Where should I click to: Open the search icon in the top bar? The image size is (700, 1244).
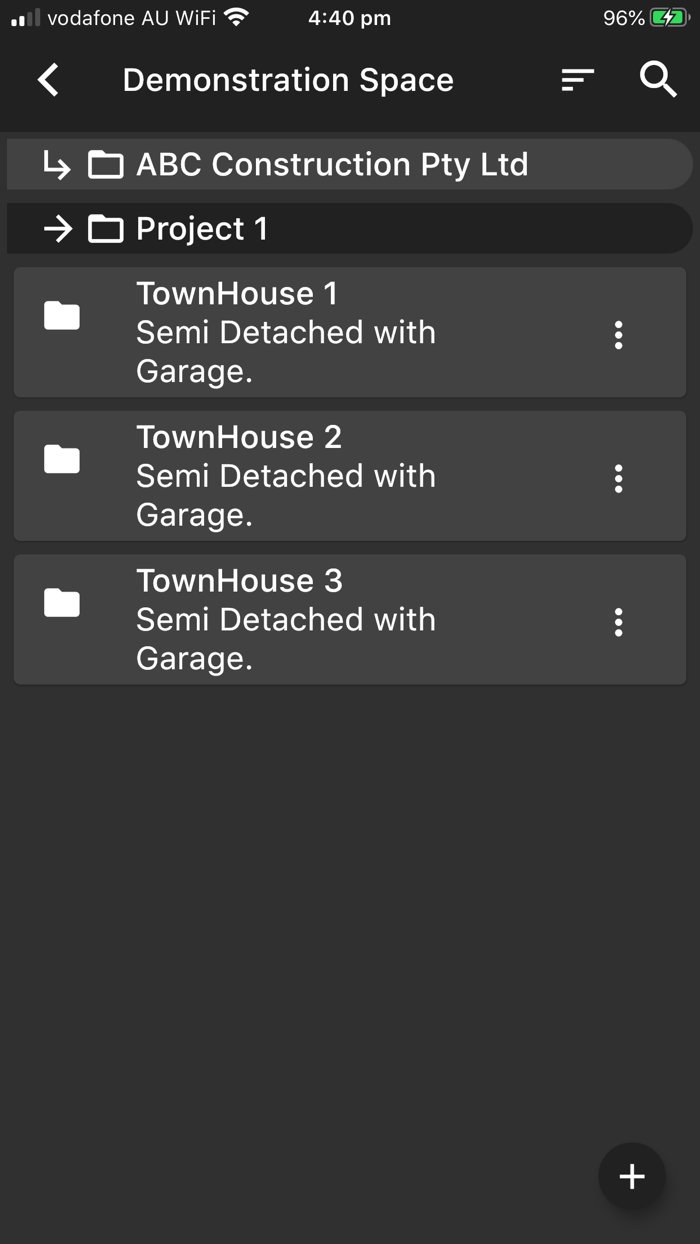[658, 79]
